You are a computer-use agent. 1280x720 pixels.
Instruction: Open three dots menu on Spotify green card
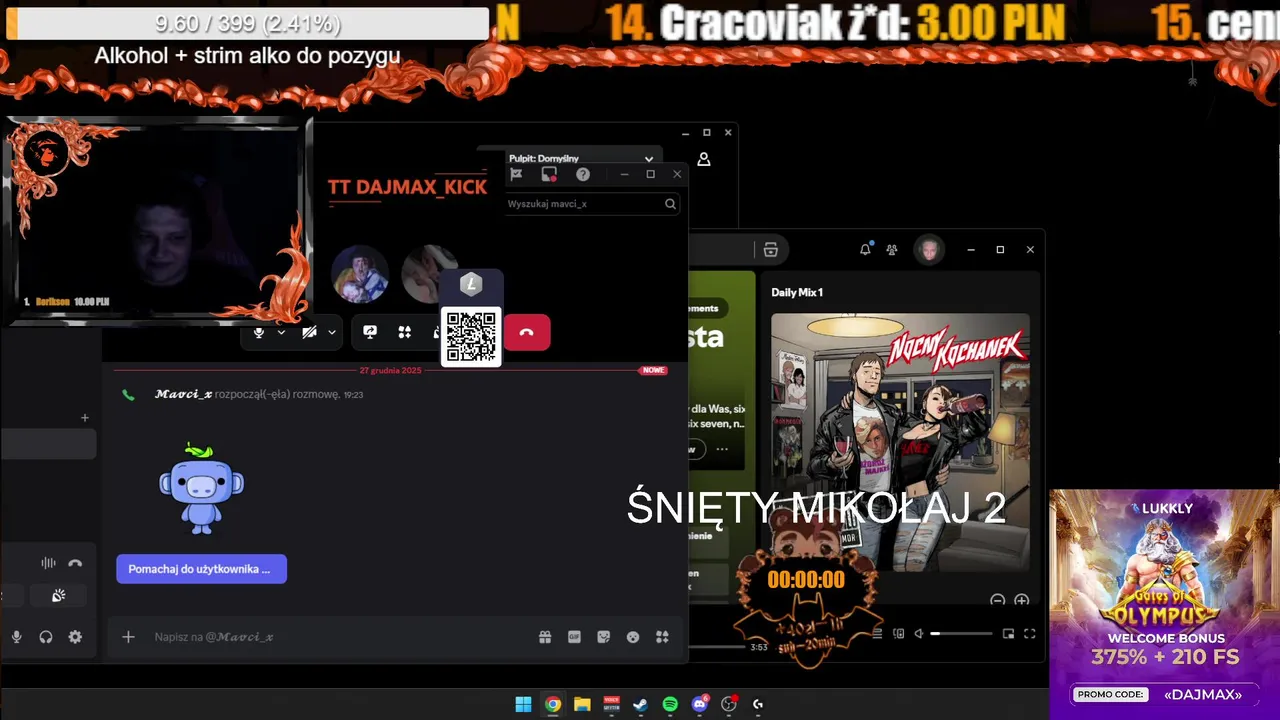click(722, 449)
